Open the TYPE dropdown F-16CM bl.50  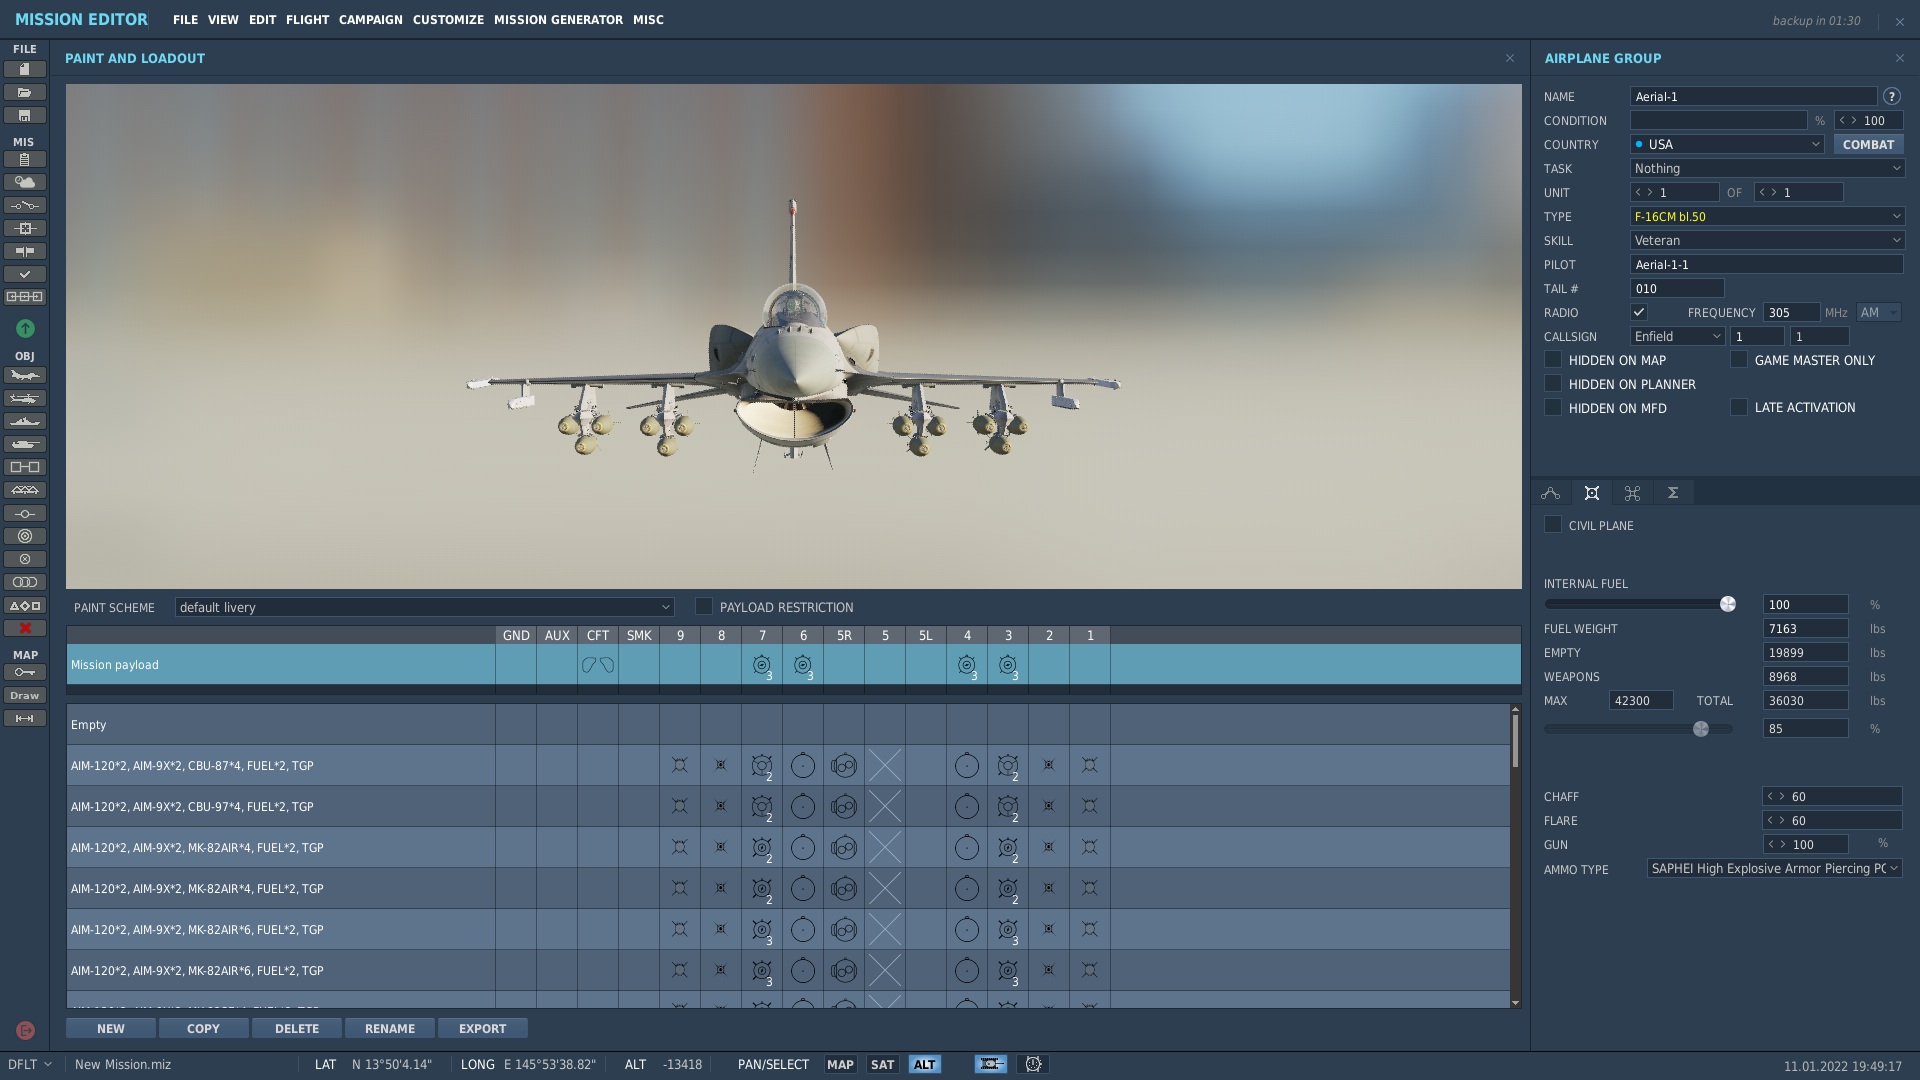[1767, 216]
